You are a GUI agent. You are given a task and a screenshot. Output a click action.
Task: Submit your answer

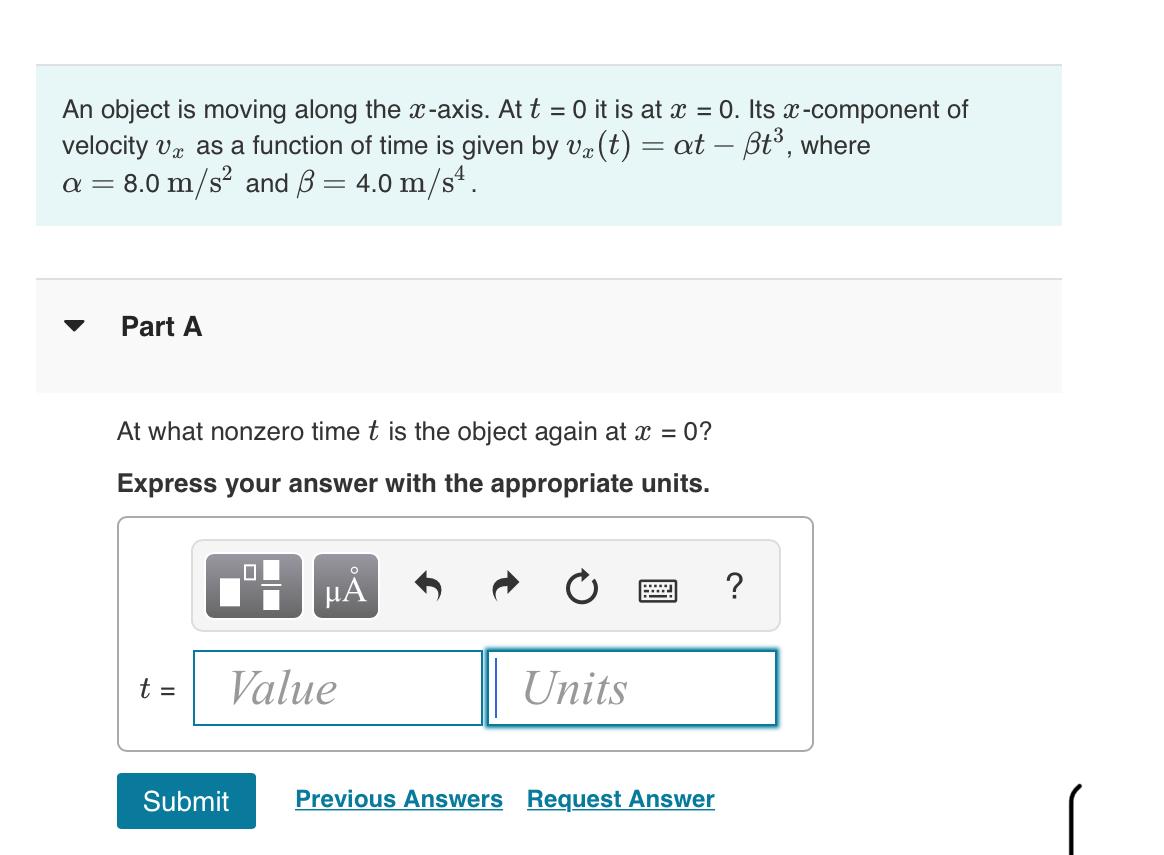coord(185,800)
